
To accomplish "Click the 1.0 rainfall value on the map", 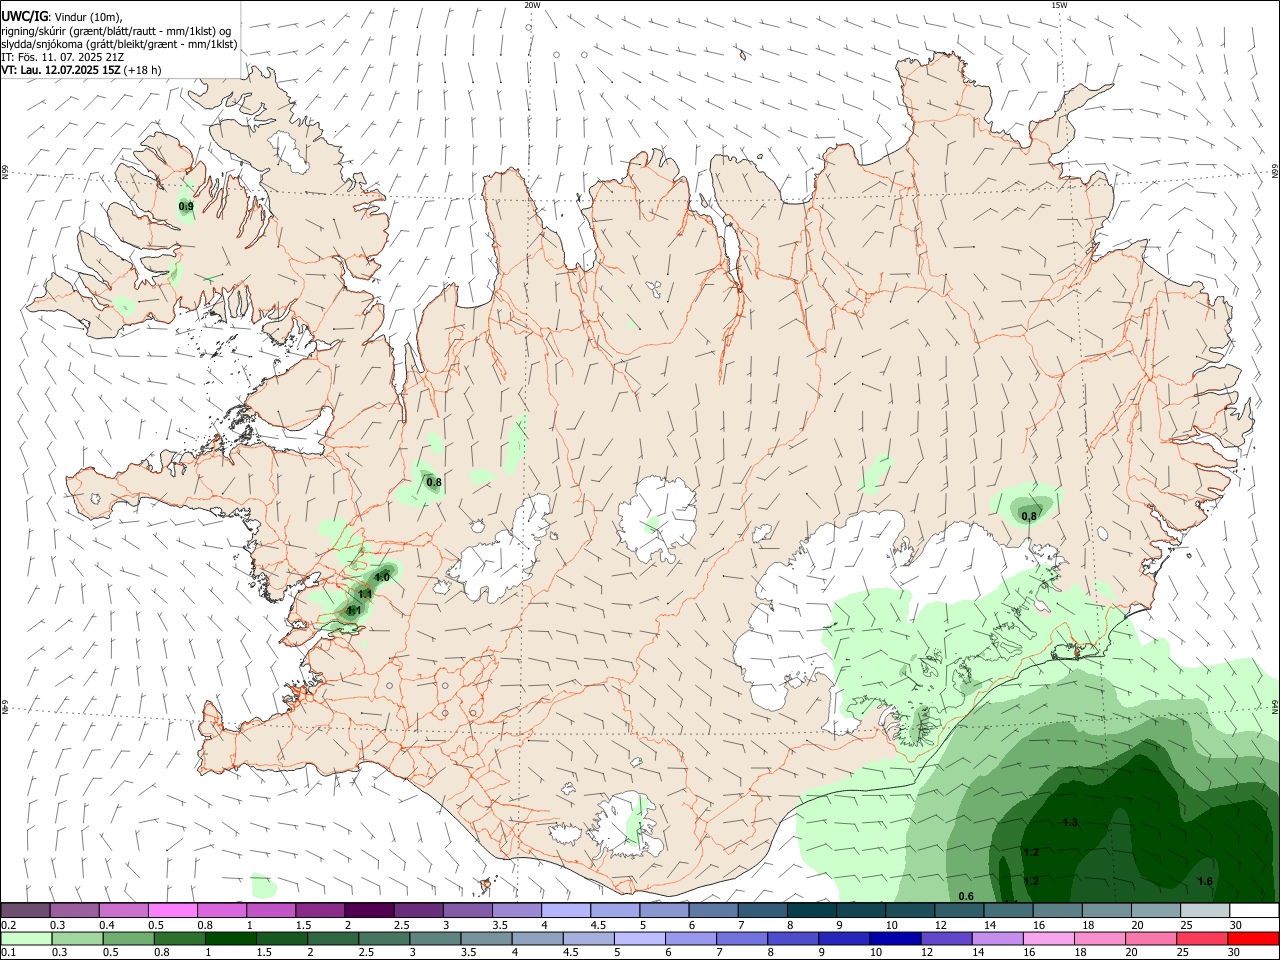I will tap(382, 577).
